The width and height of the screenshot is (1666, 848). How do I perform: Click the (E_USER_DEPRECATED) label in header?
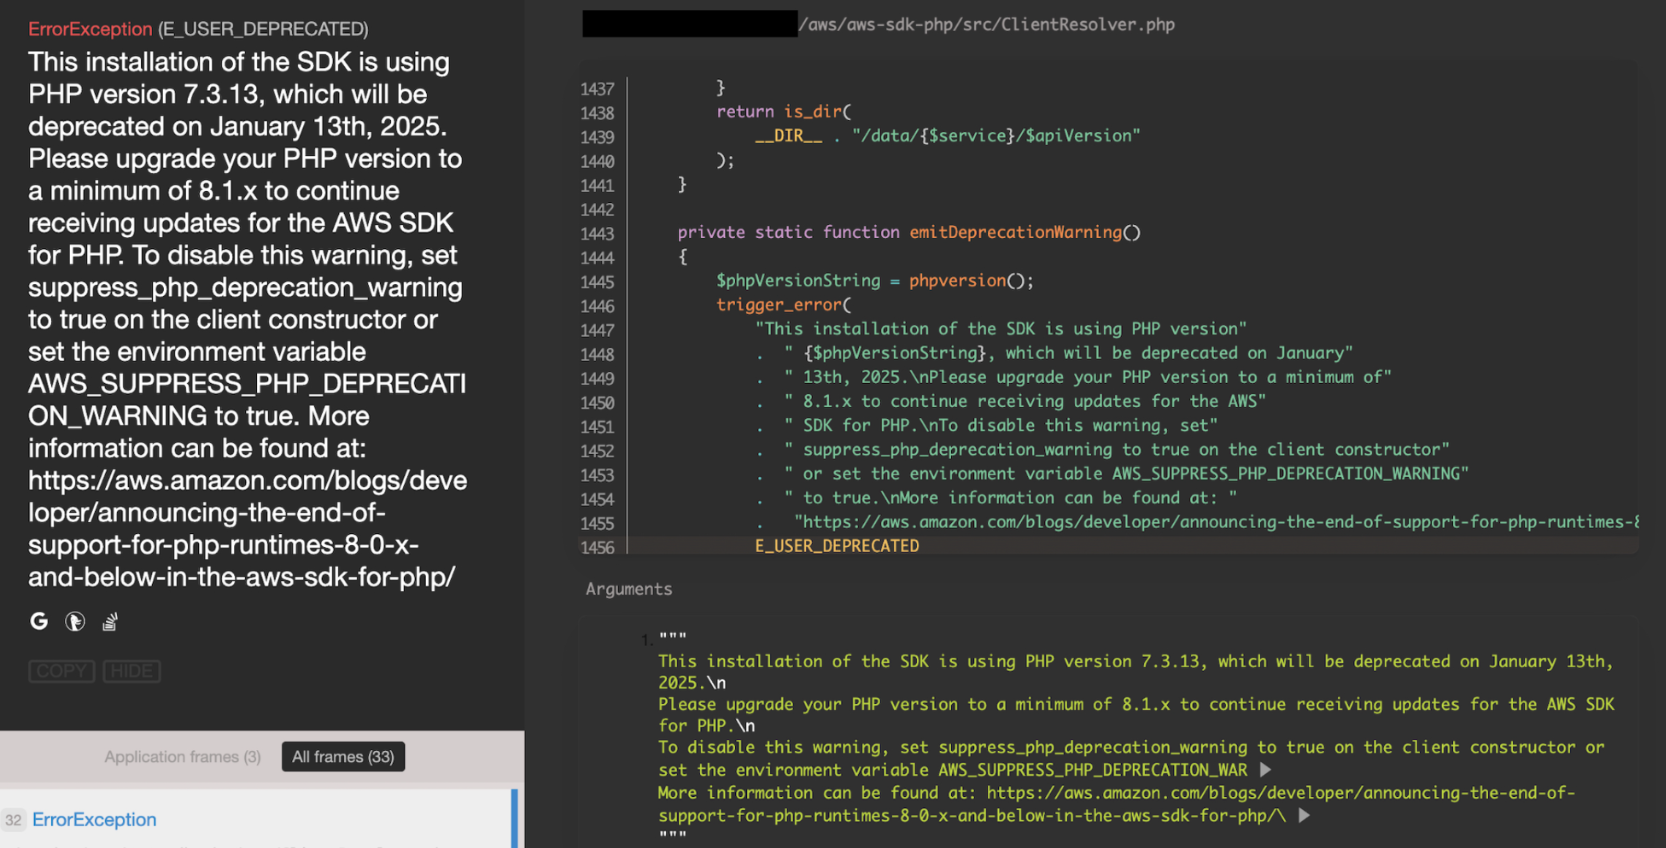click(263, 29)
